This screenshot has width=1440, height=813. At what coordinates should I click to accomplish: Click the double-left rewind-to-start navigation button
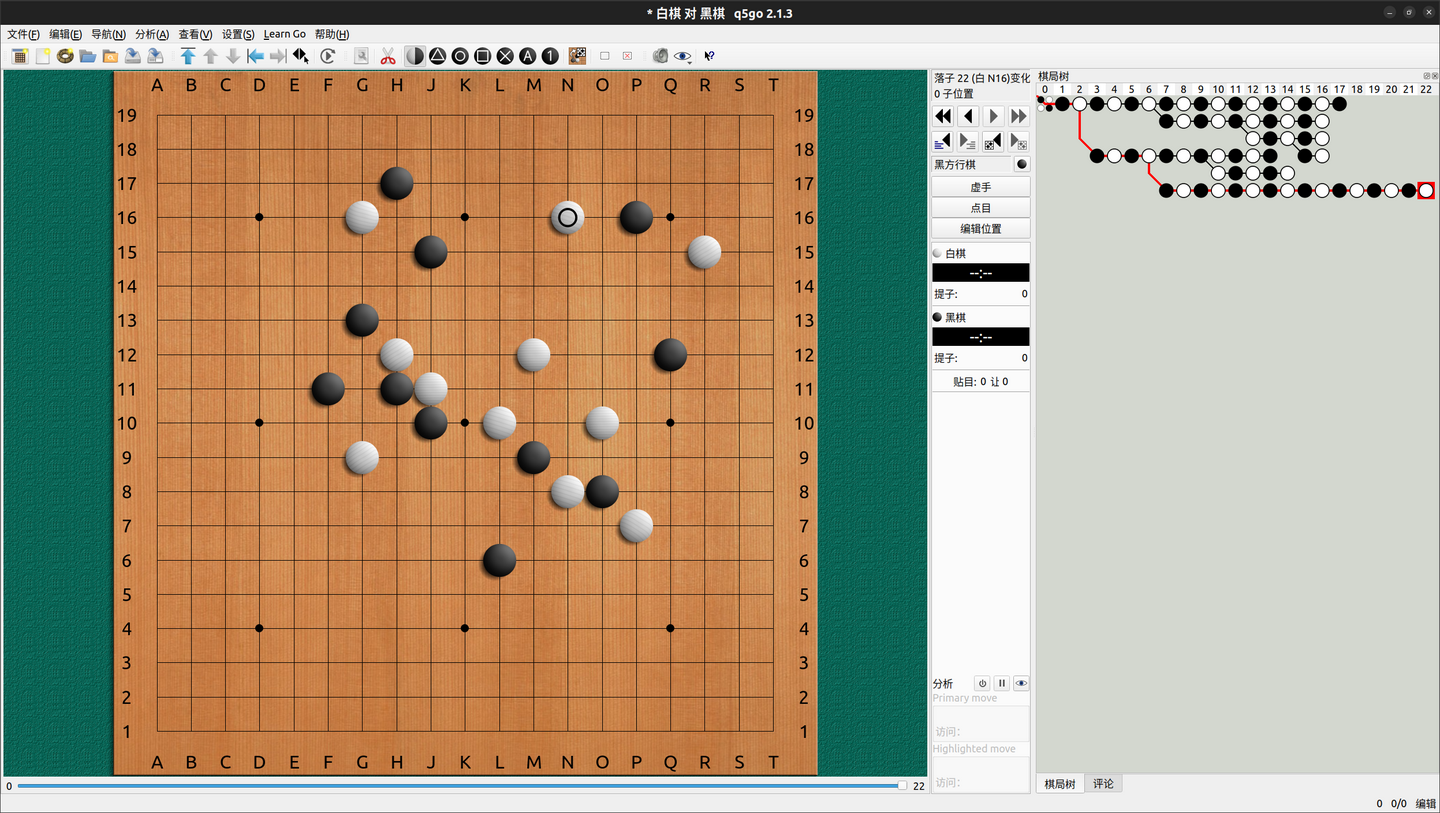pyautogui.click(x=943, y=116)
